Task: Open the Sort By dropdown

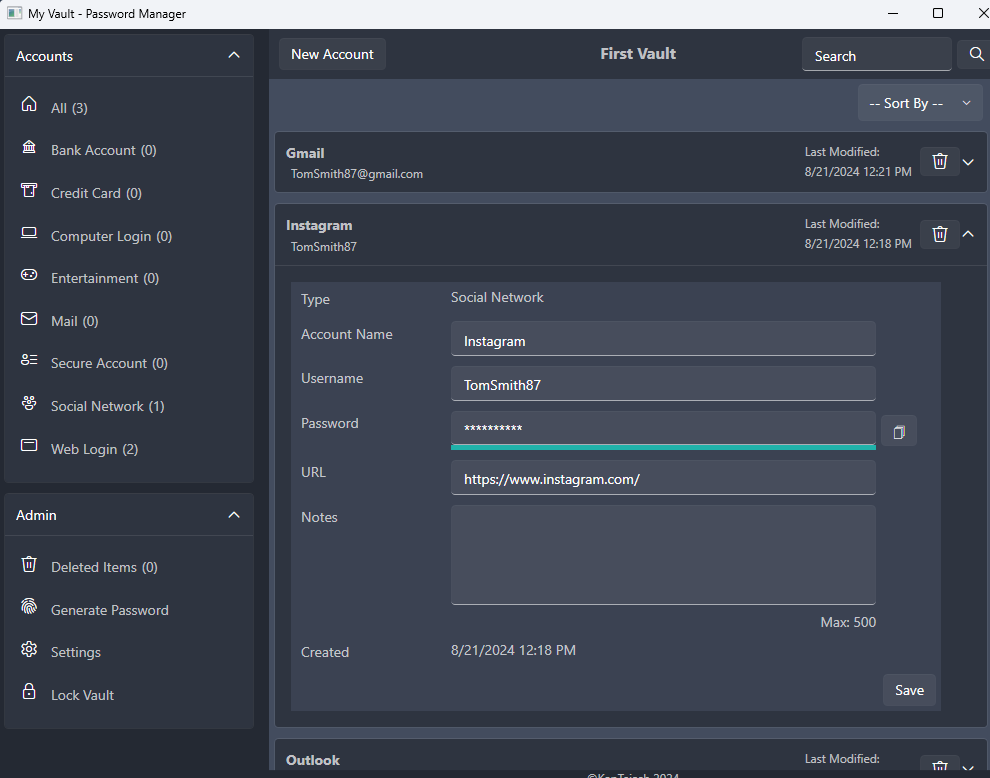Action: pyautogui.click(x=919, y=103)
